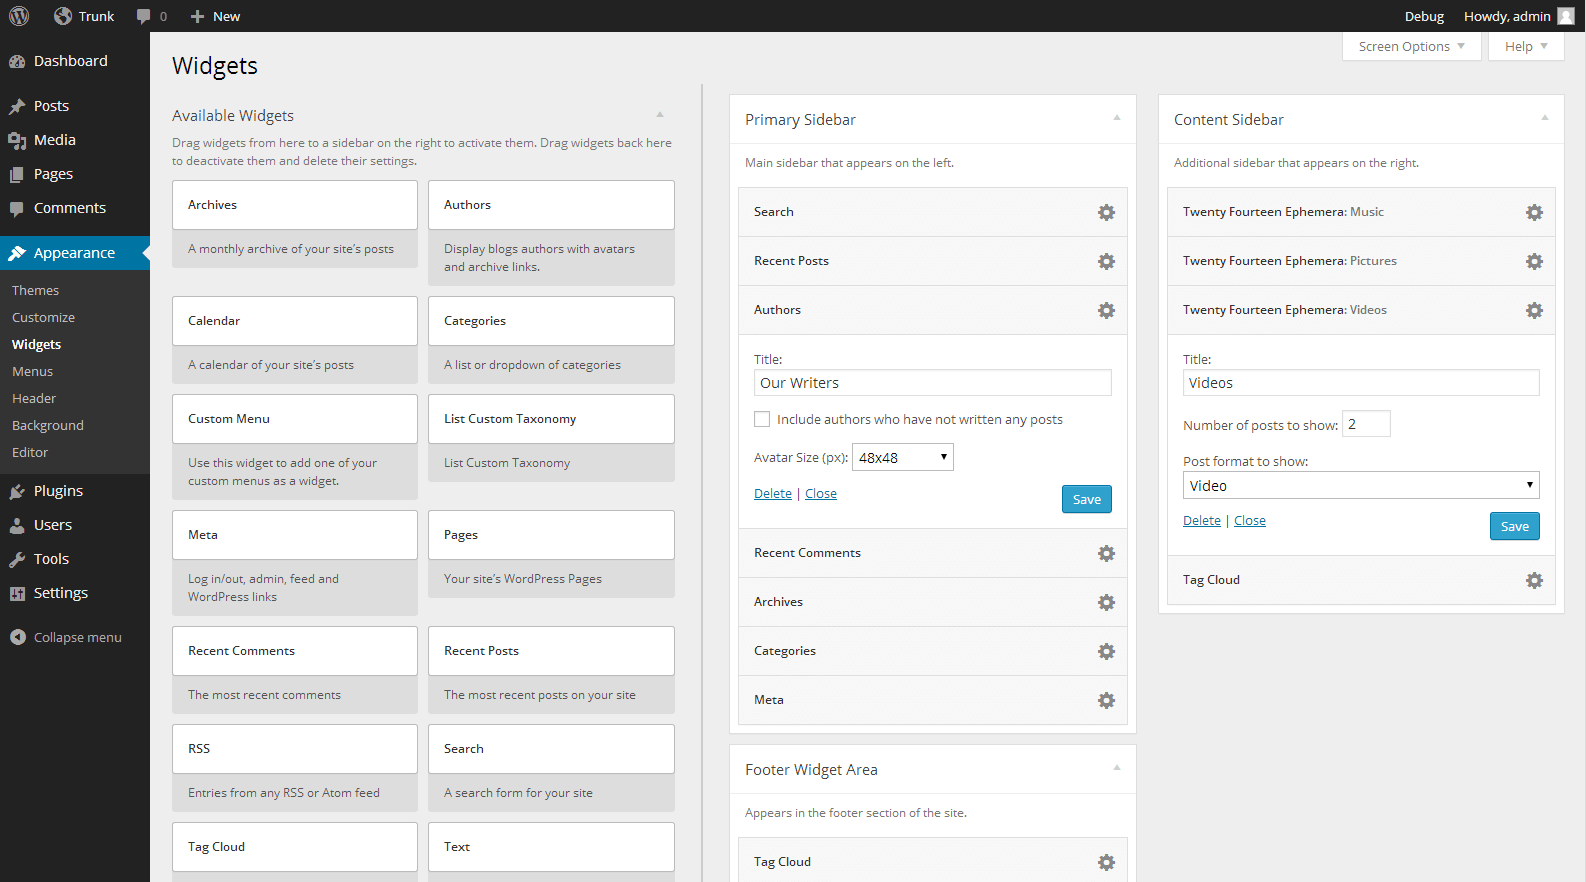
Task: Expand the Screen Options panel
Action: [1411, 46]
